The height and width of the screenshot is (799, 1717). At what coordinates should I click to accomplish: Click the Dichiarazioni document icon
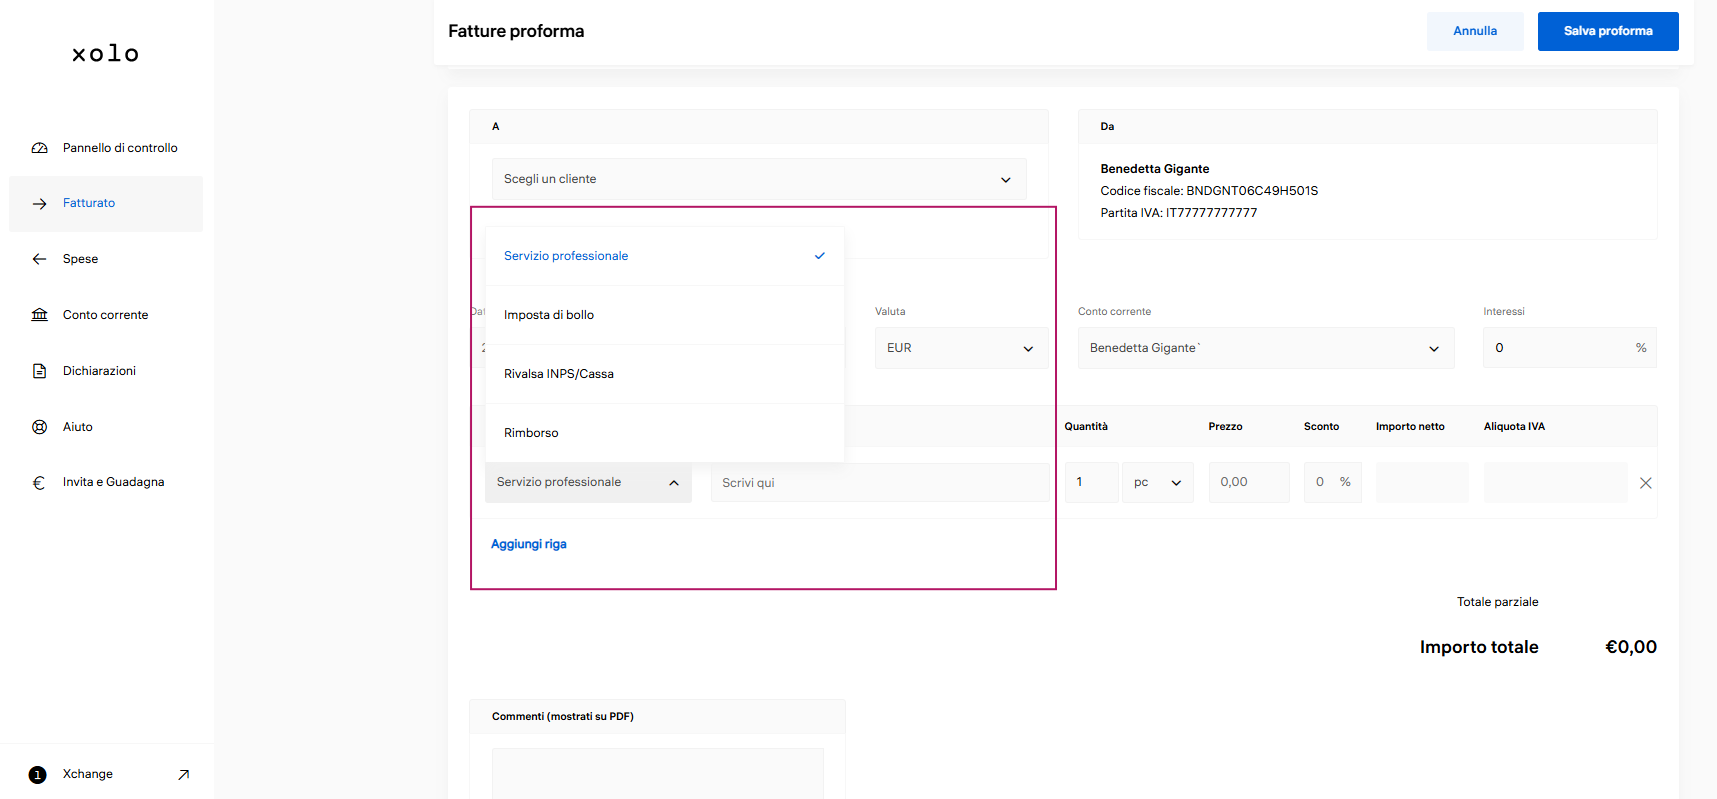(x=40, y=371)
